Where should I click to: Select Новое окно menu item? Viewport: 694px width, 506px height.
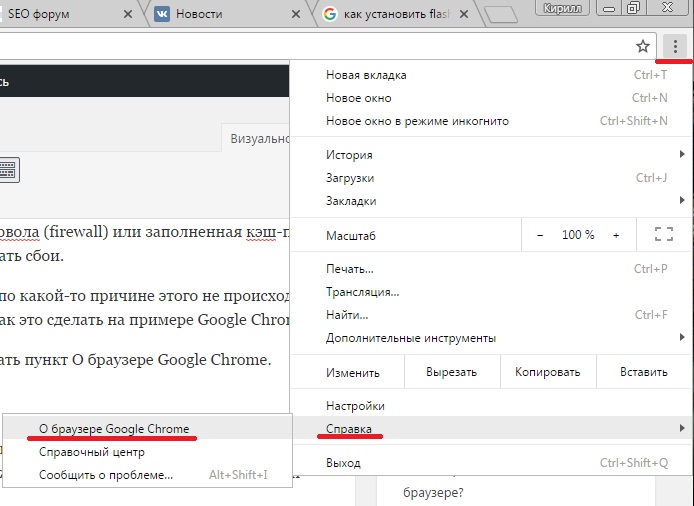point(491,98)
